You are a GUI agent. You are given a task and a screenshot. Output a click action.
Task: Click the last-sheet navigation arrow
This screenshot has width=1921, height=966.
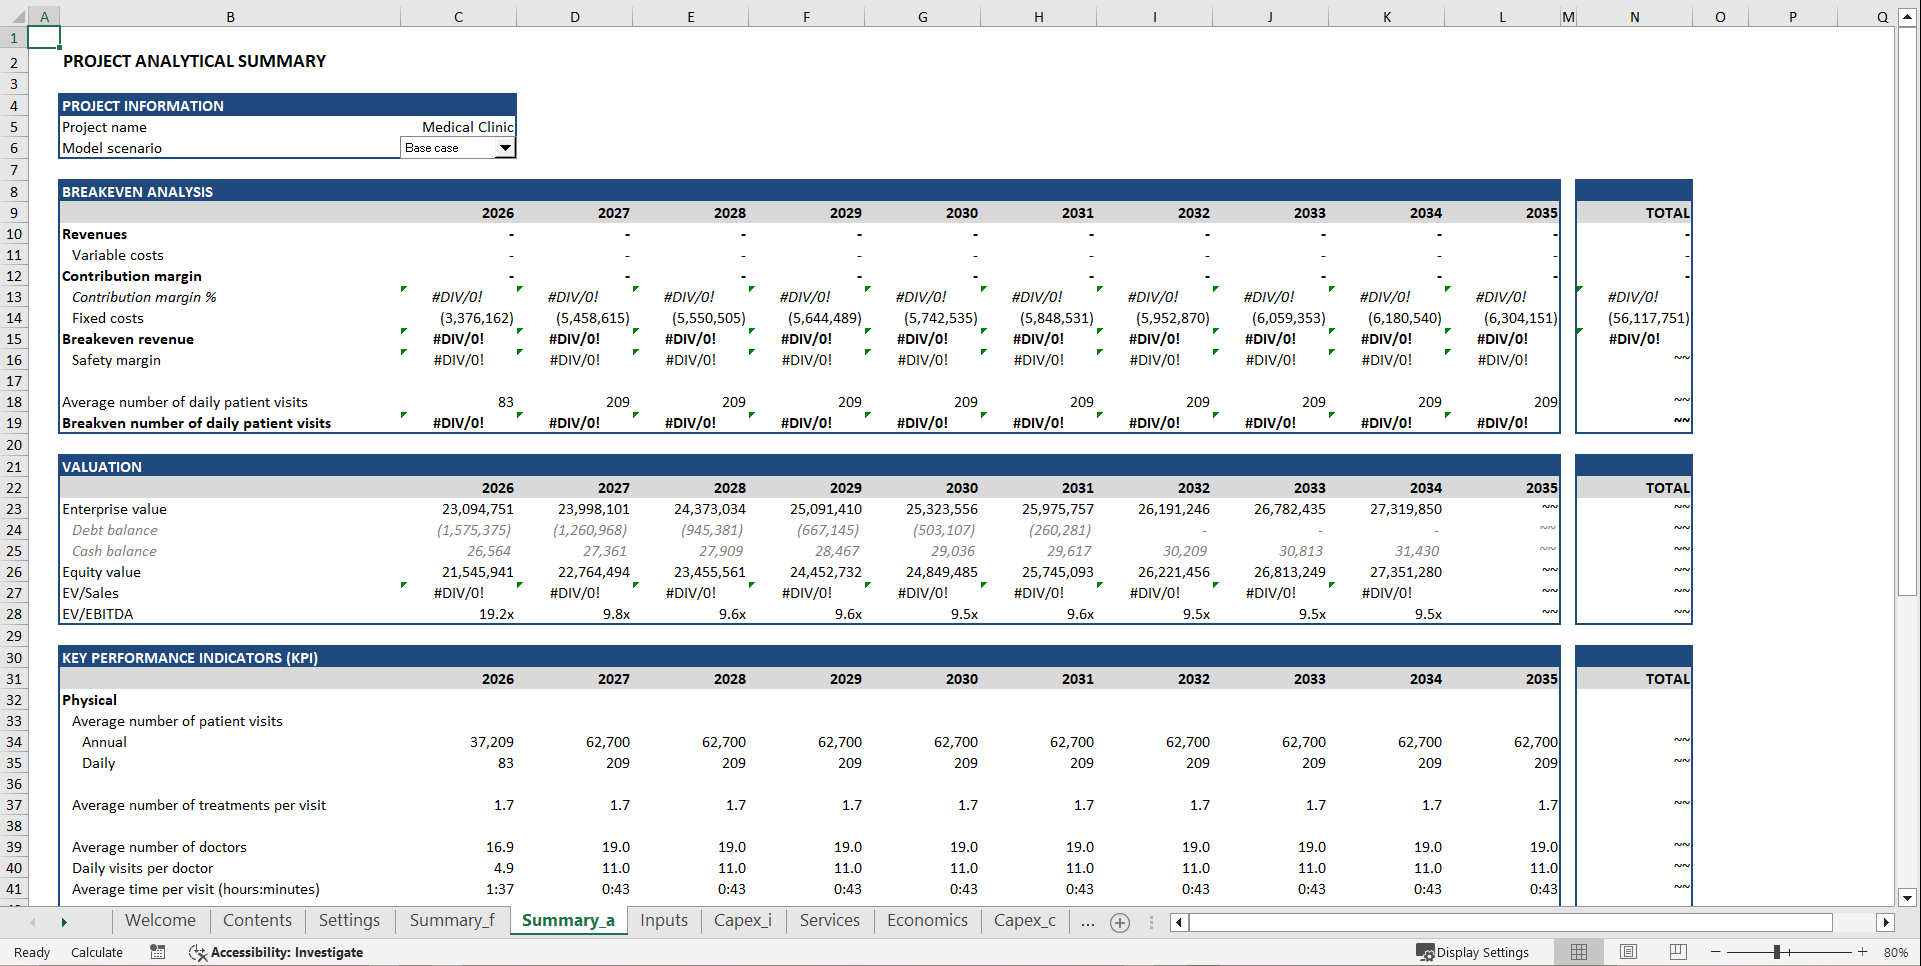64,922
